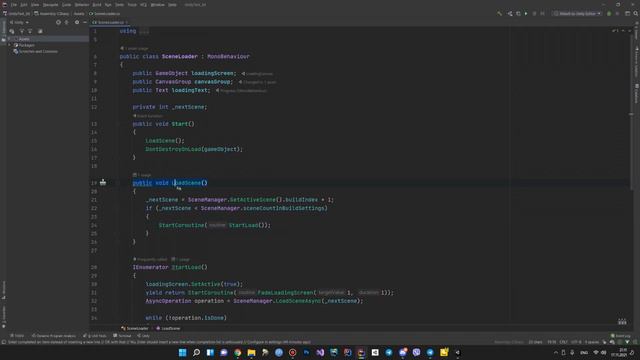Screen dimensions: 640x360
Task: Open the Unity view selector dropdown in Explorer
Action: pyautogui.click(x=19, y=22)
